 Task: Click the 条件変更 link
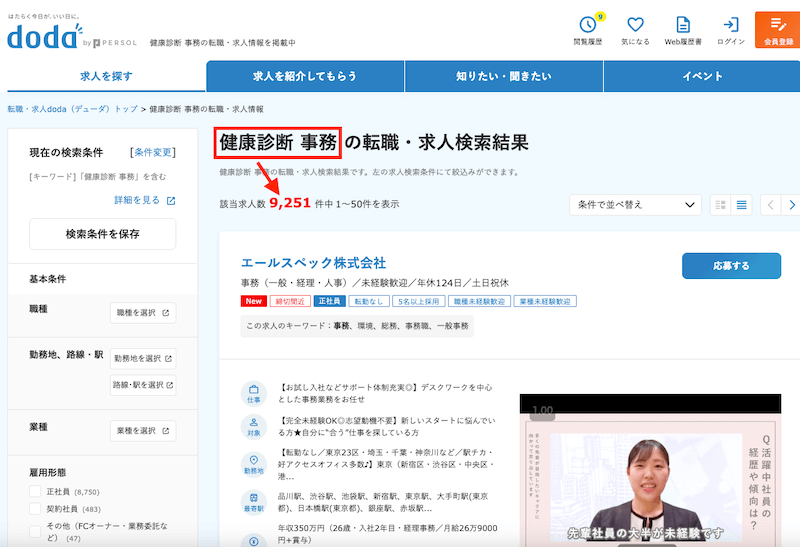coord(153,152)
